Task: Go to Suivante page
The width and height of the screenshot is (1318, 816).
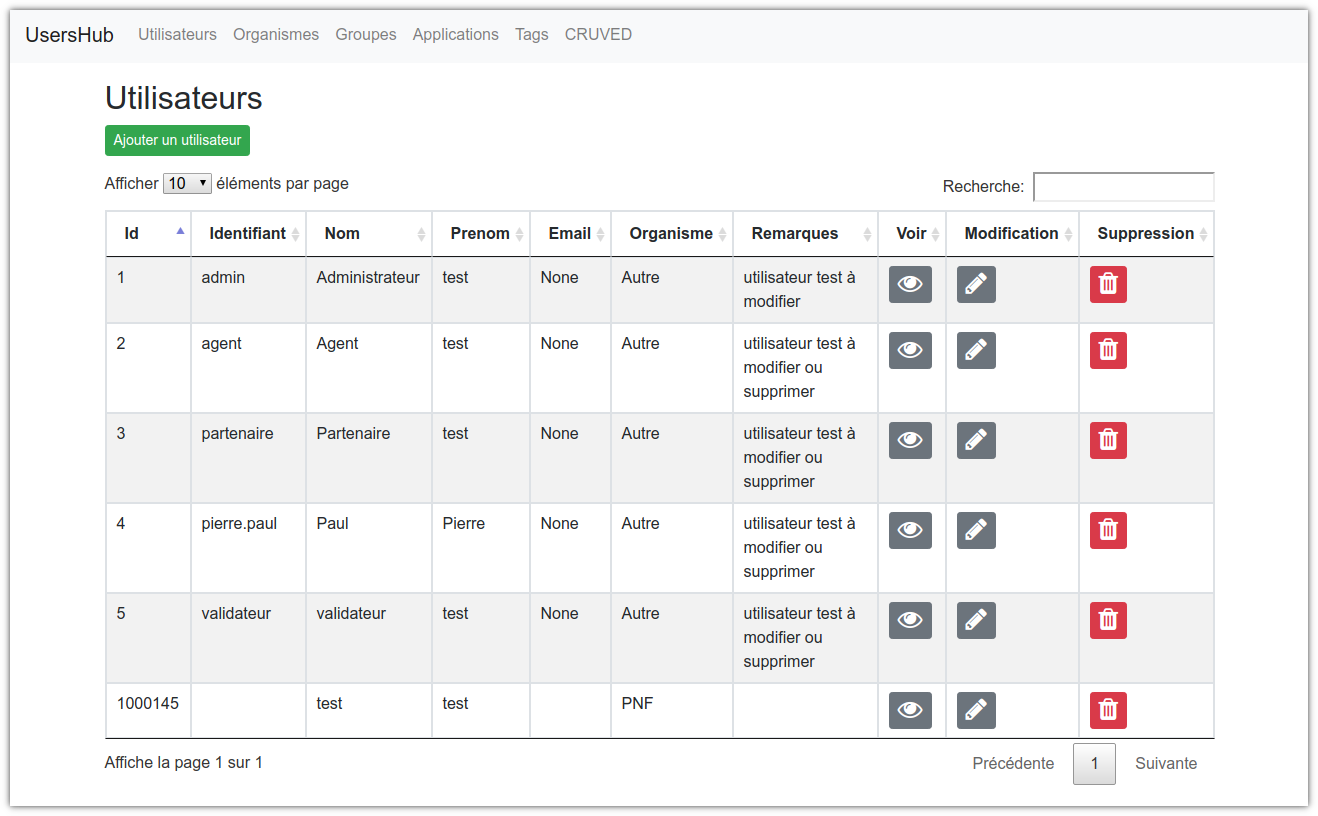Action: tap(1166, 764)
